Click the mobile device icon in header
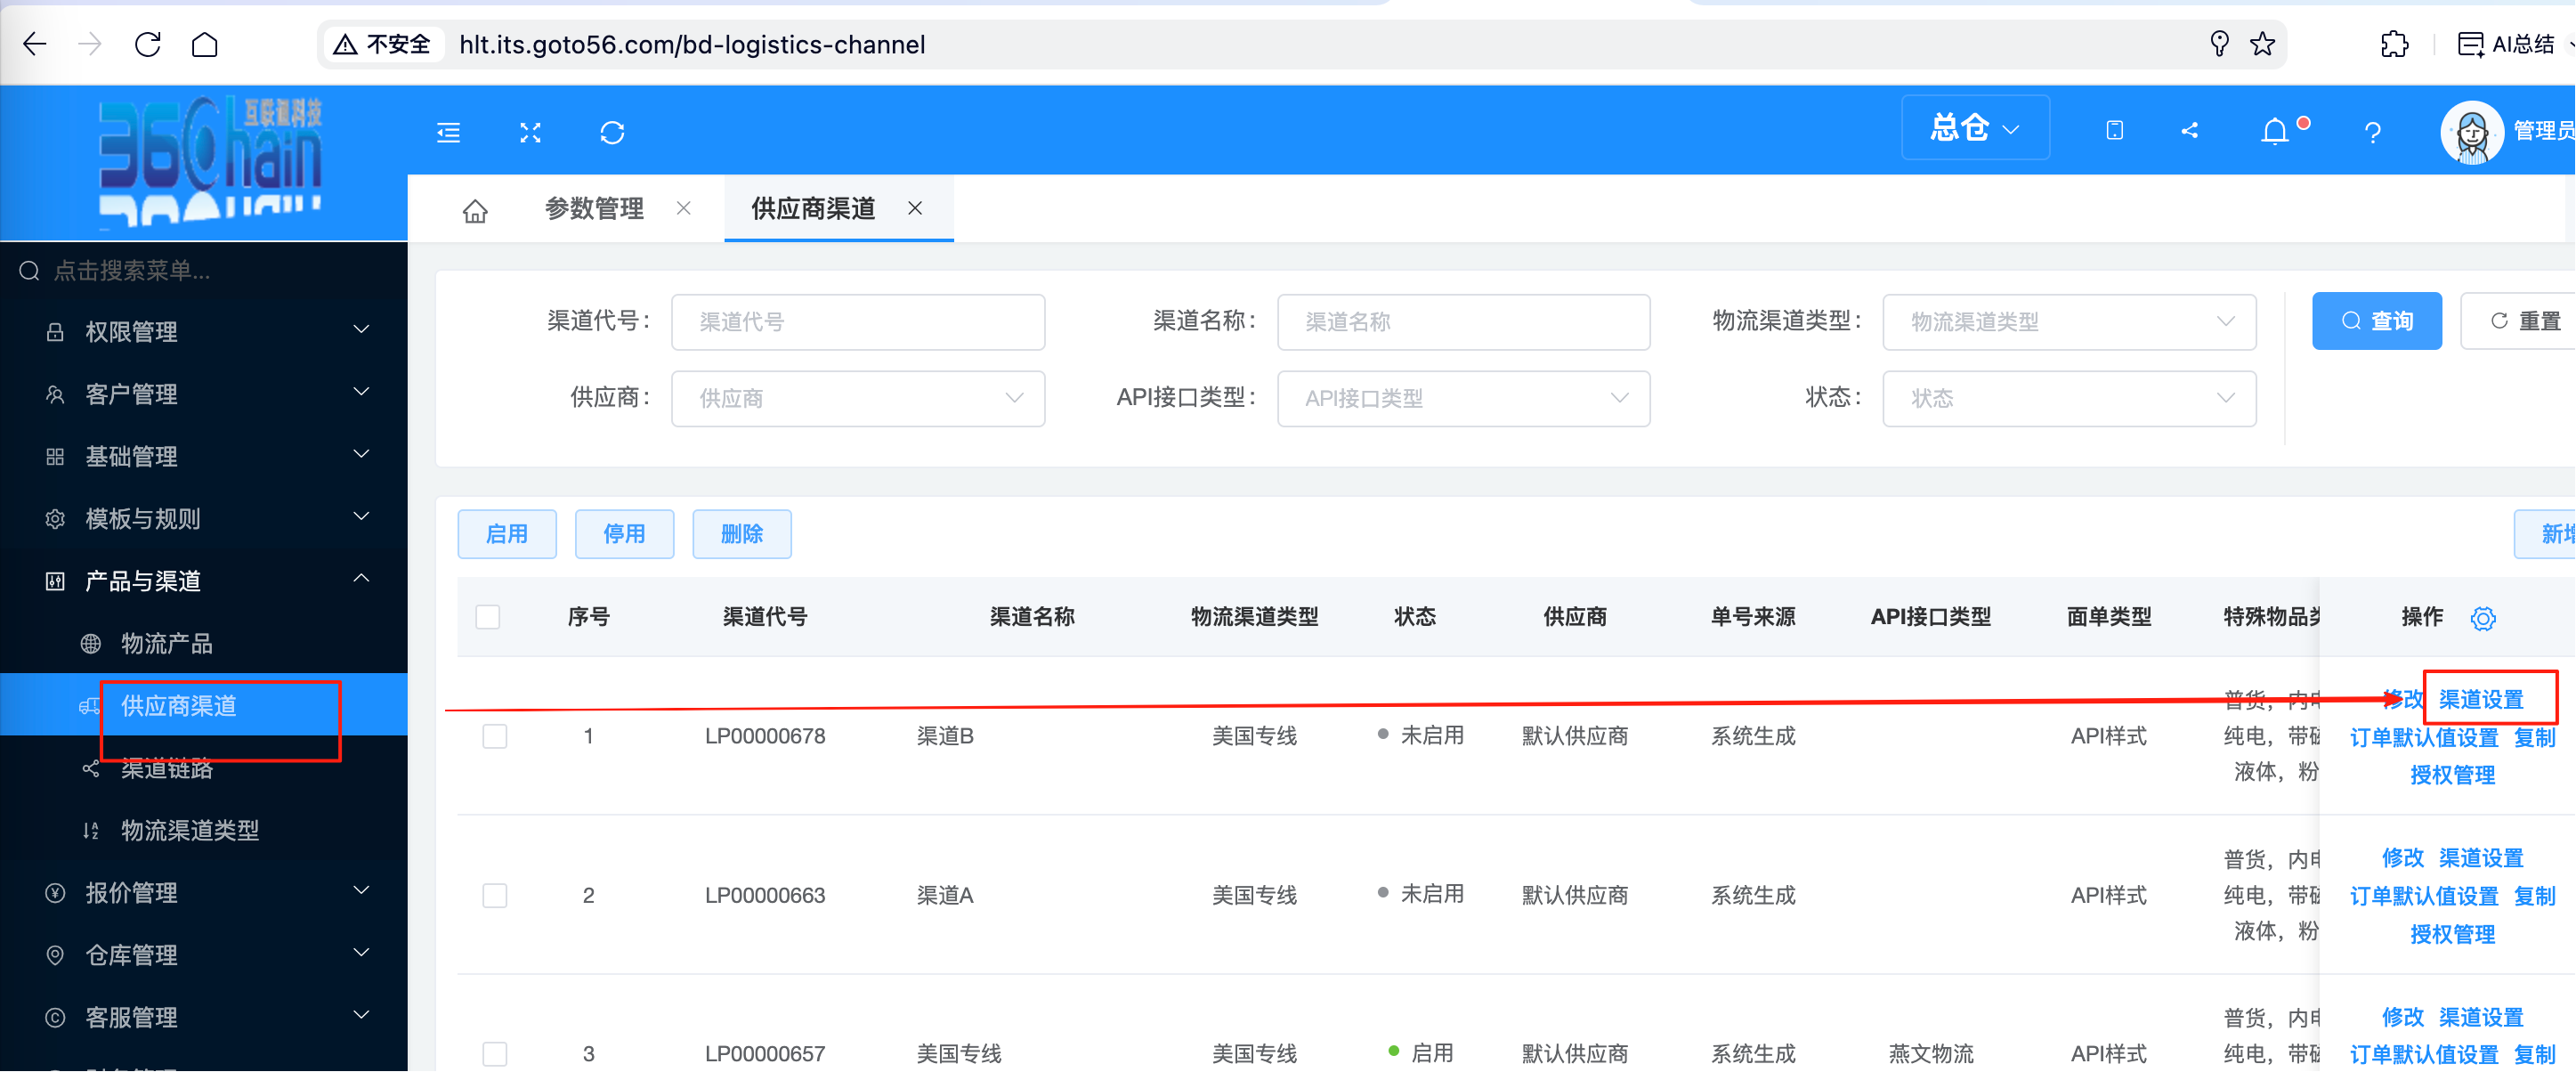 point(2114,130)
